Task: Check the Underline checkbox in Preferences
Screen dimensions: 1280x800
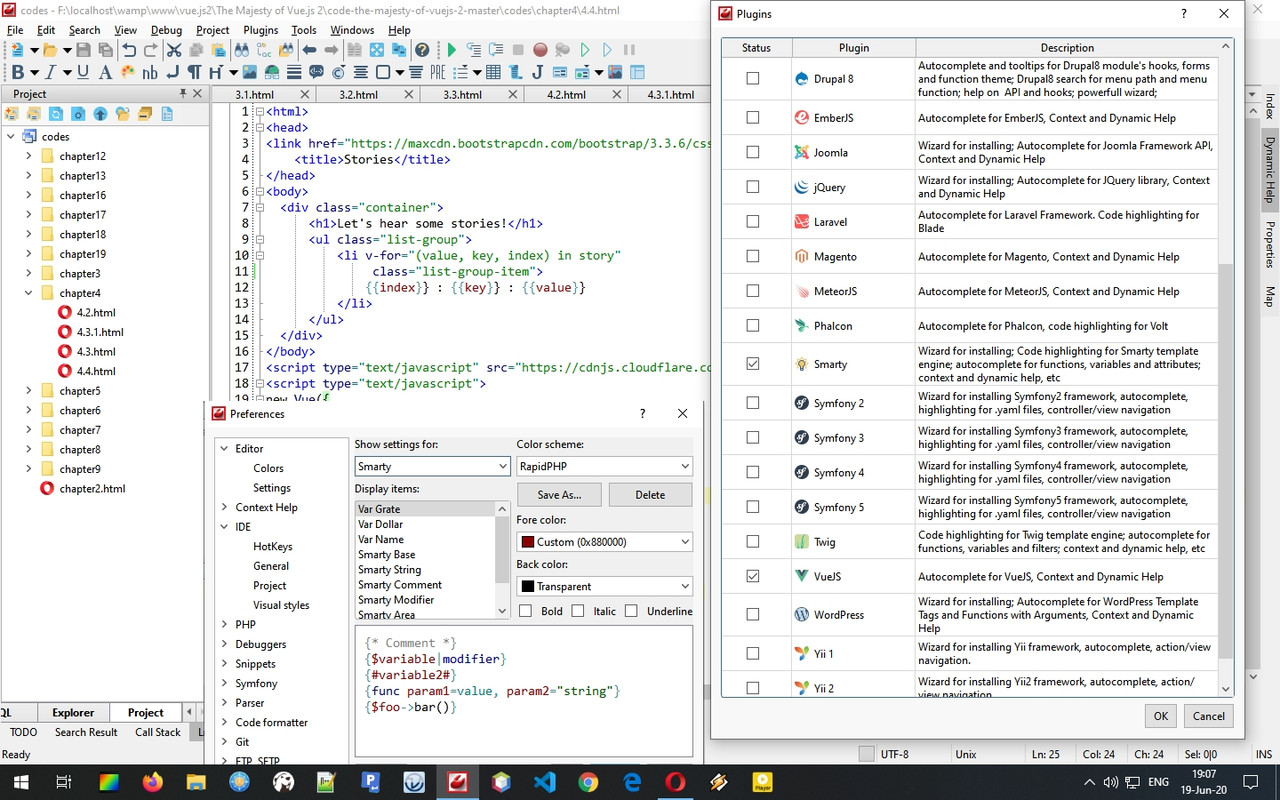Action: click(631, 611)
